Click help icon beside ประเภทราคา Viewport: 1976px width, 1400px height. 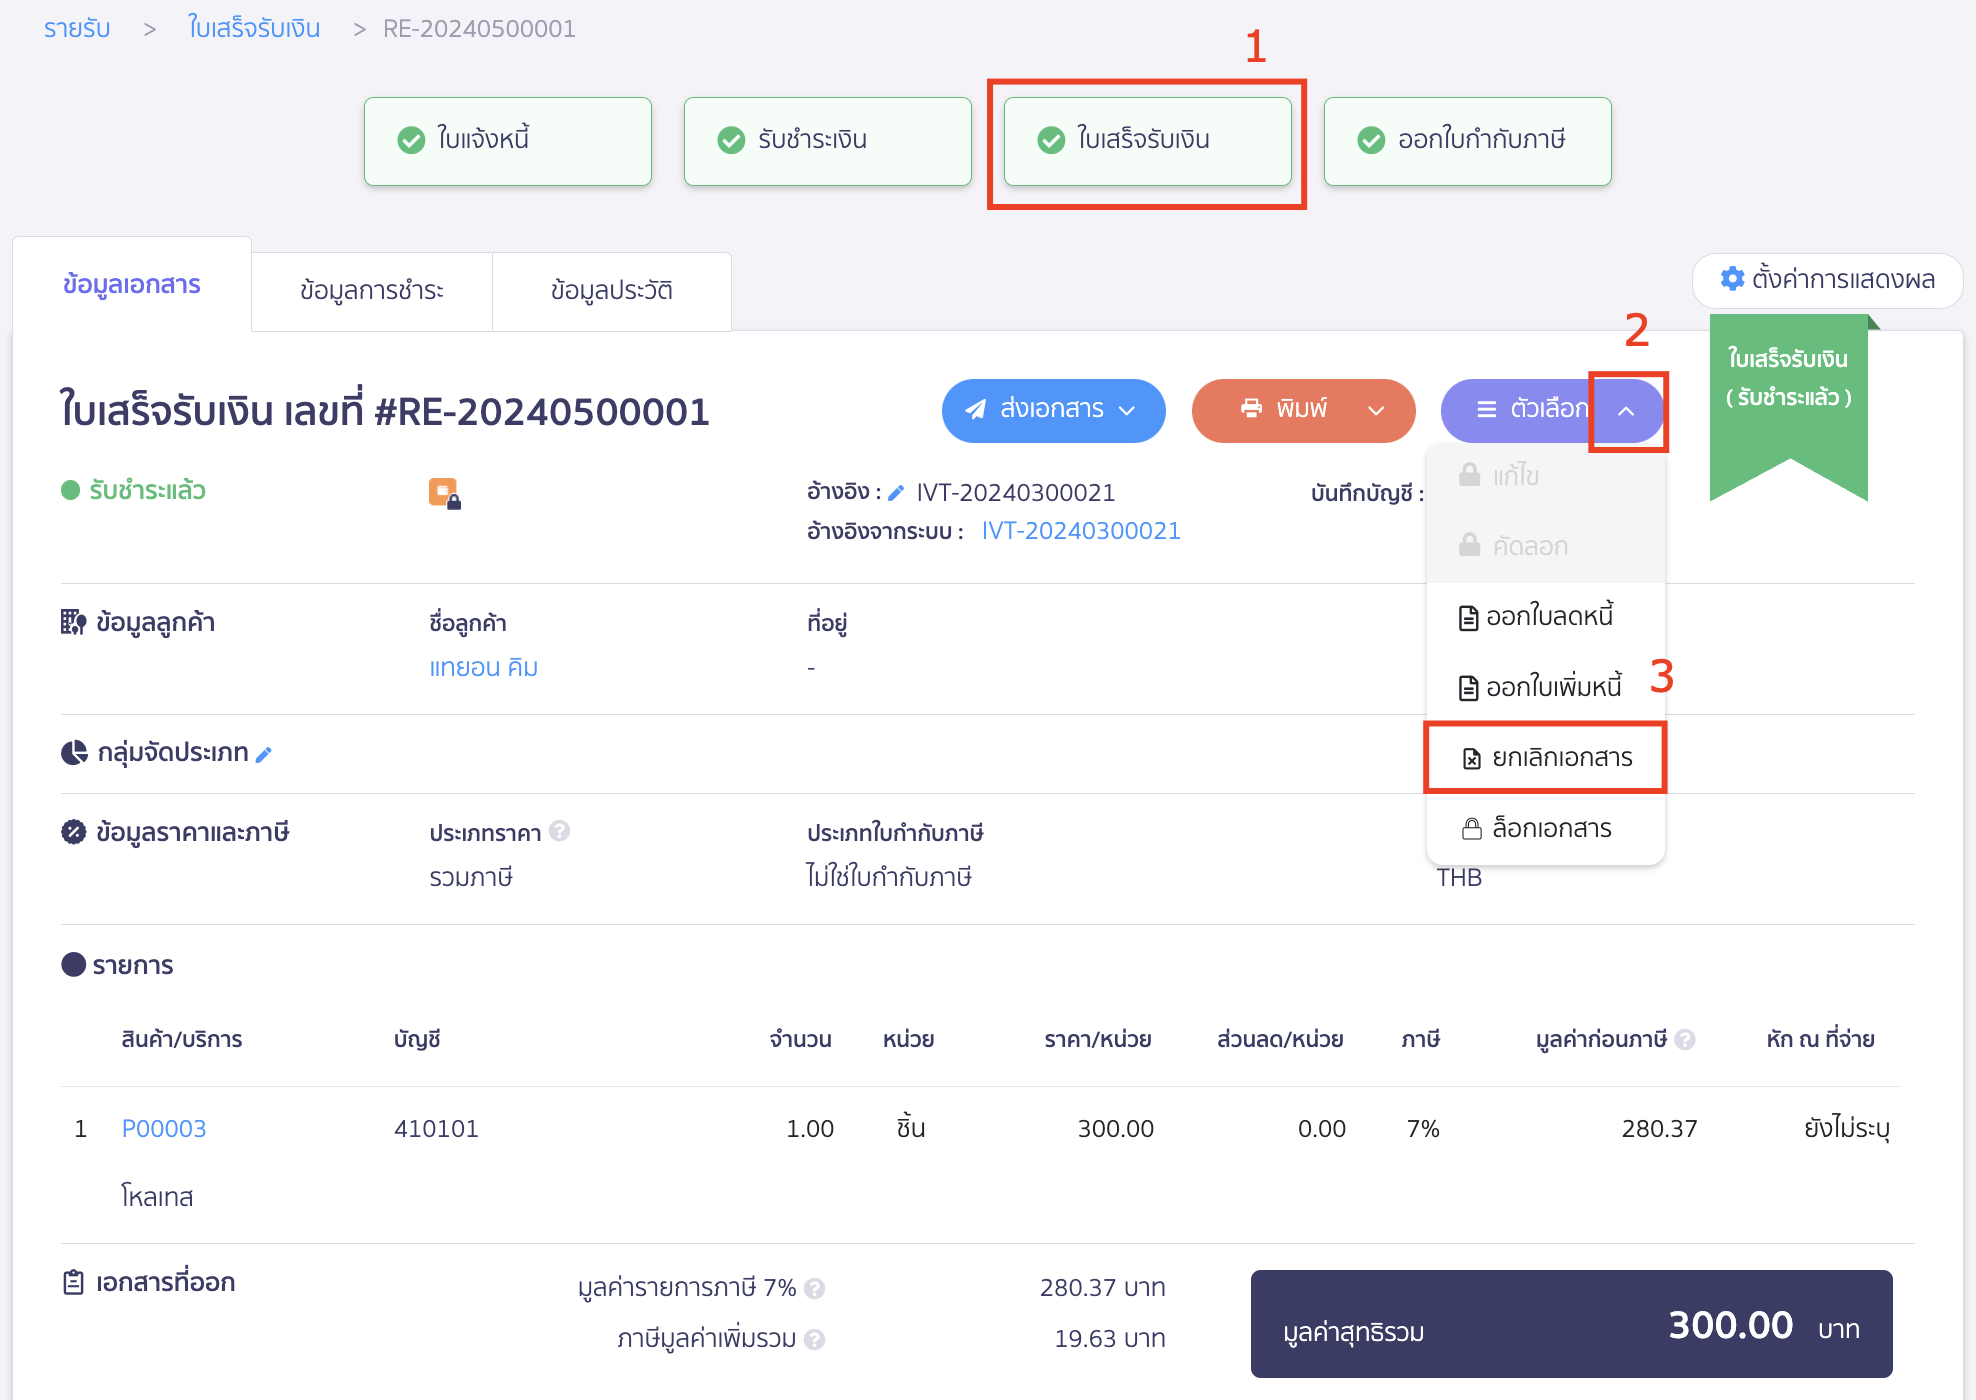[x=560, y=831]
